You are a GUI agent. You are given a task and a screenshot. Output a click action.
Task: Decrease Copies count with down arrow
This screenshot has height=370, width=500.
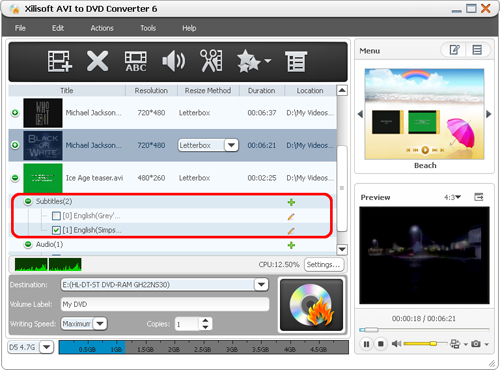205,327
